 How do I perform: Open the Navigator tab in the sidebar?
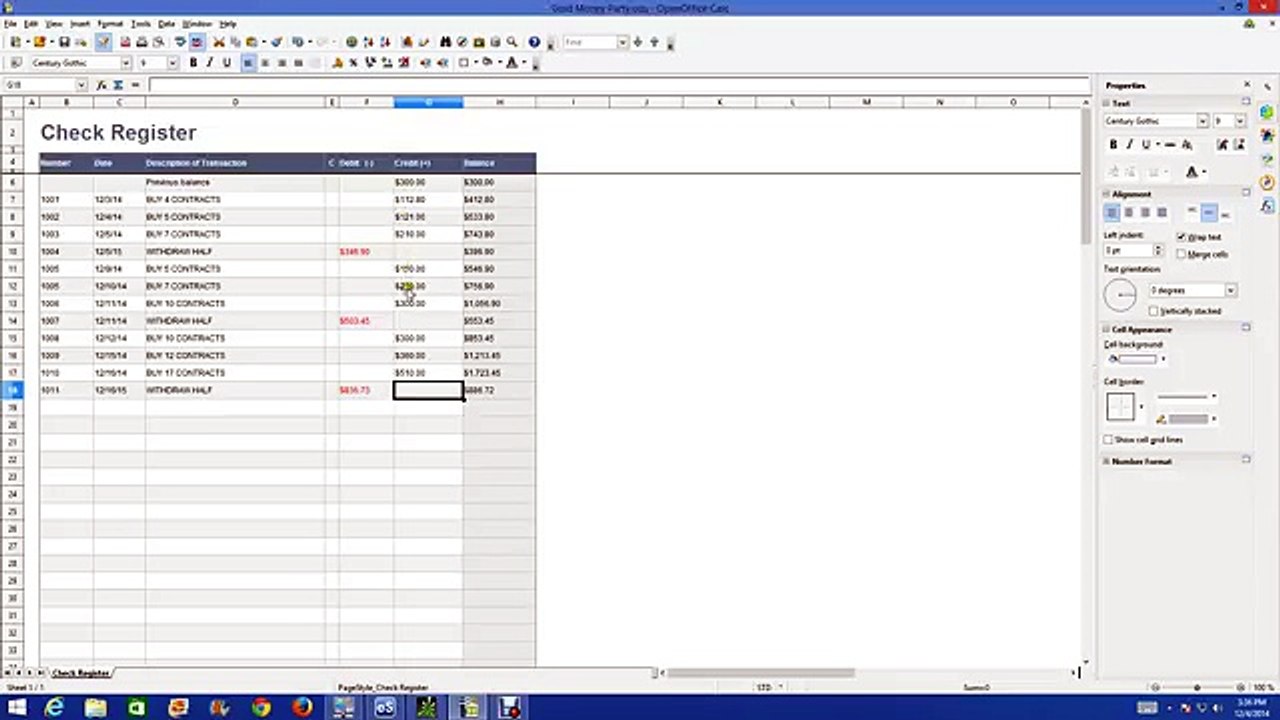1267,182
